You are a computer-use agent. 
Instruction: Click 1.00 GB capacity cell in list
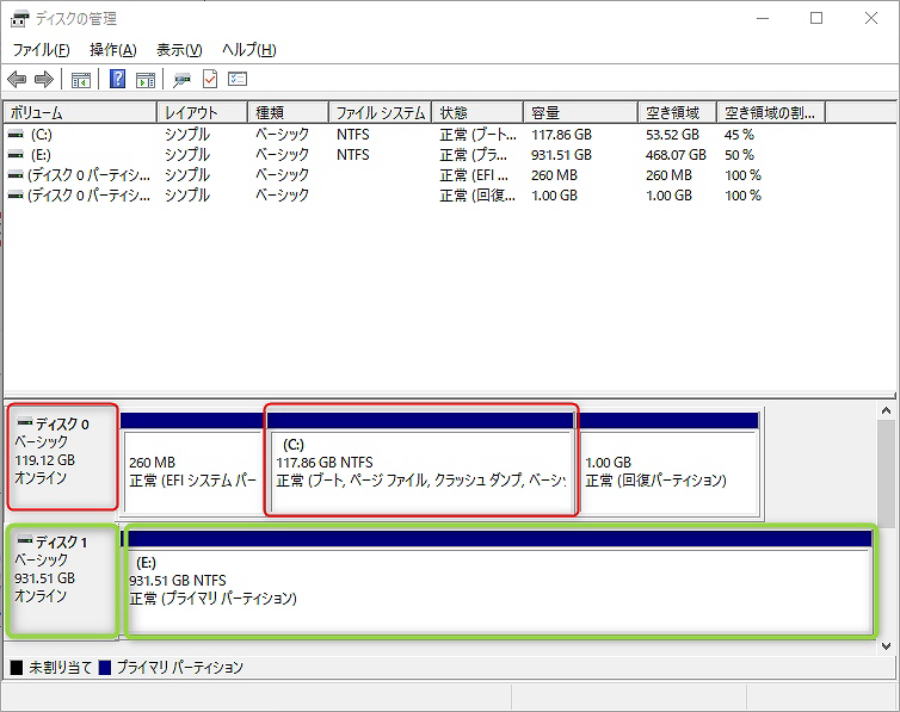[554, 195]
